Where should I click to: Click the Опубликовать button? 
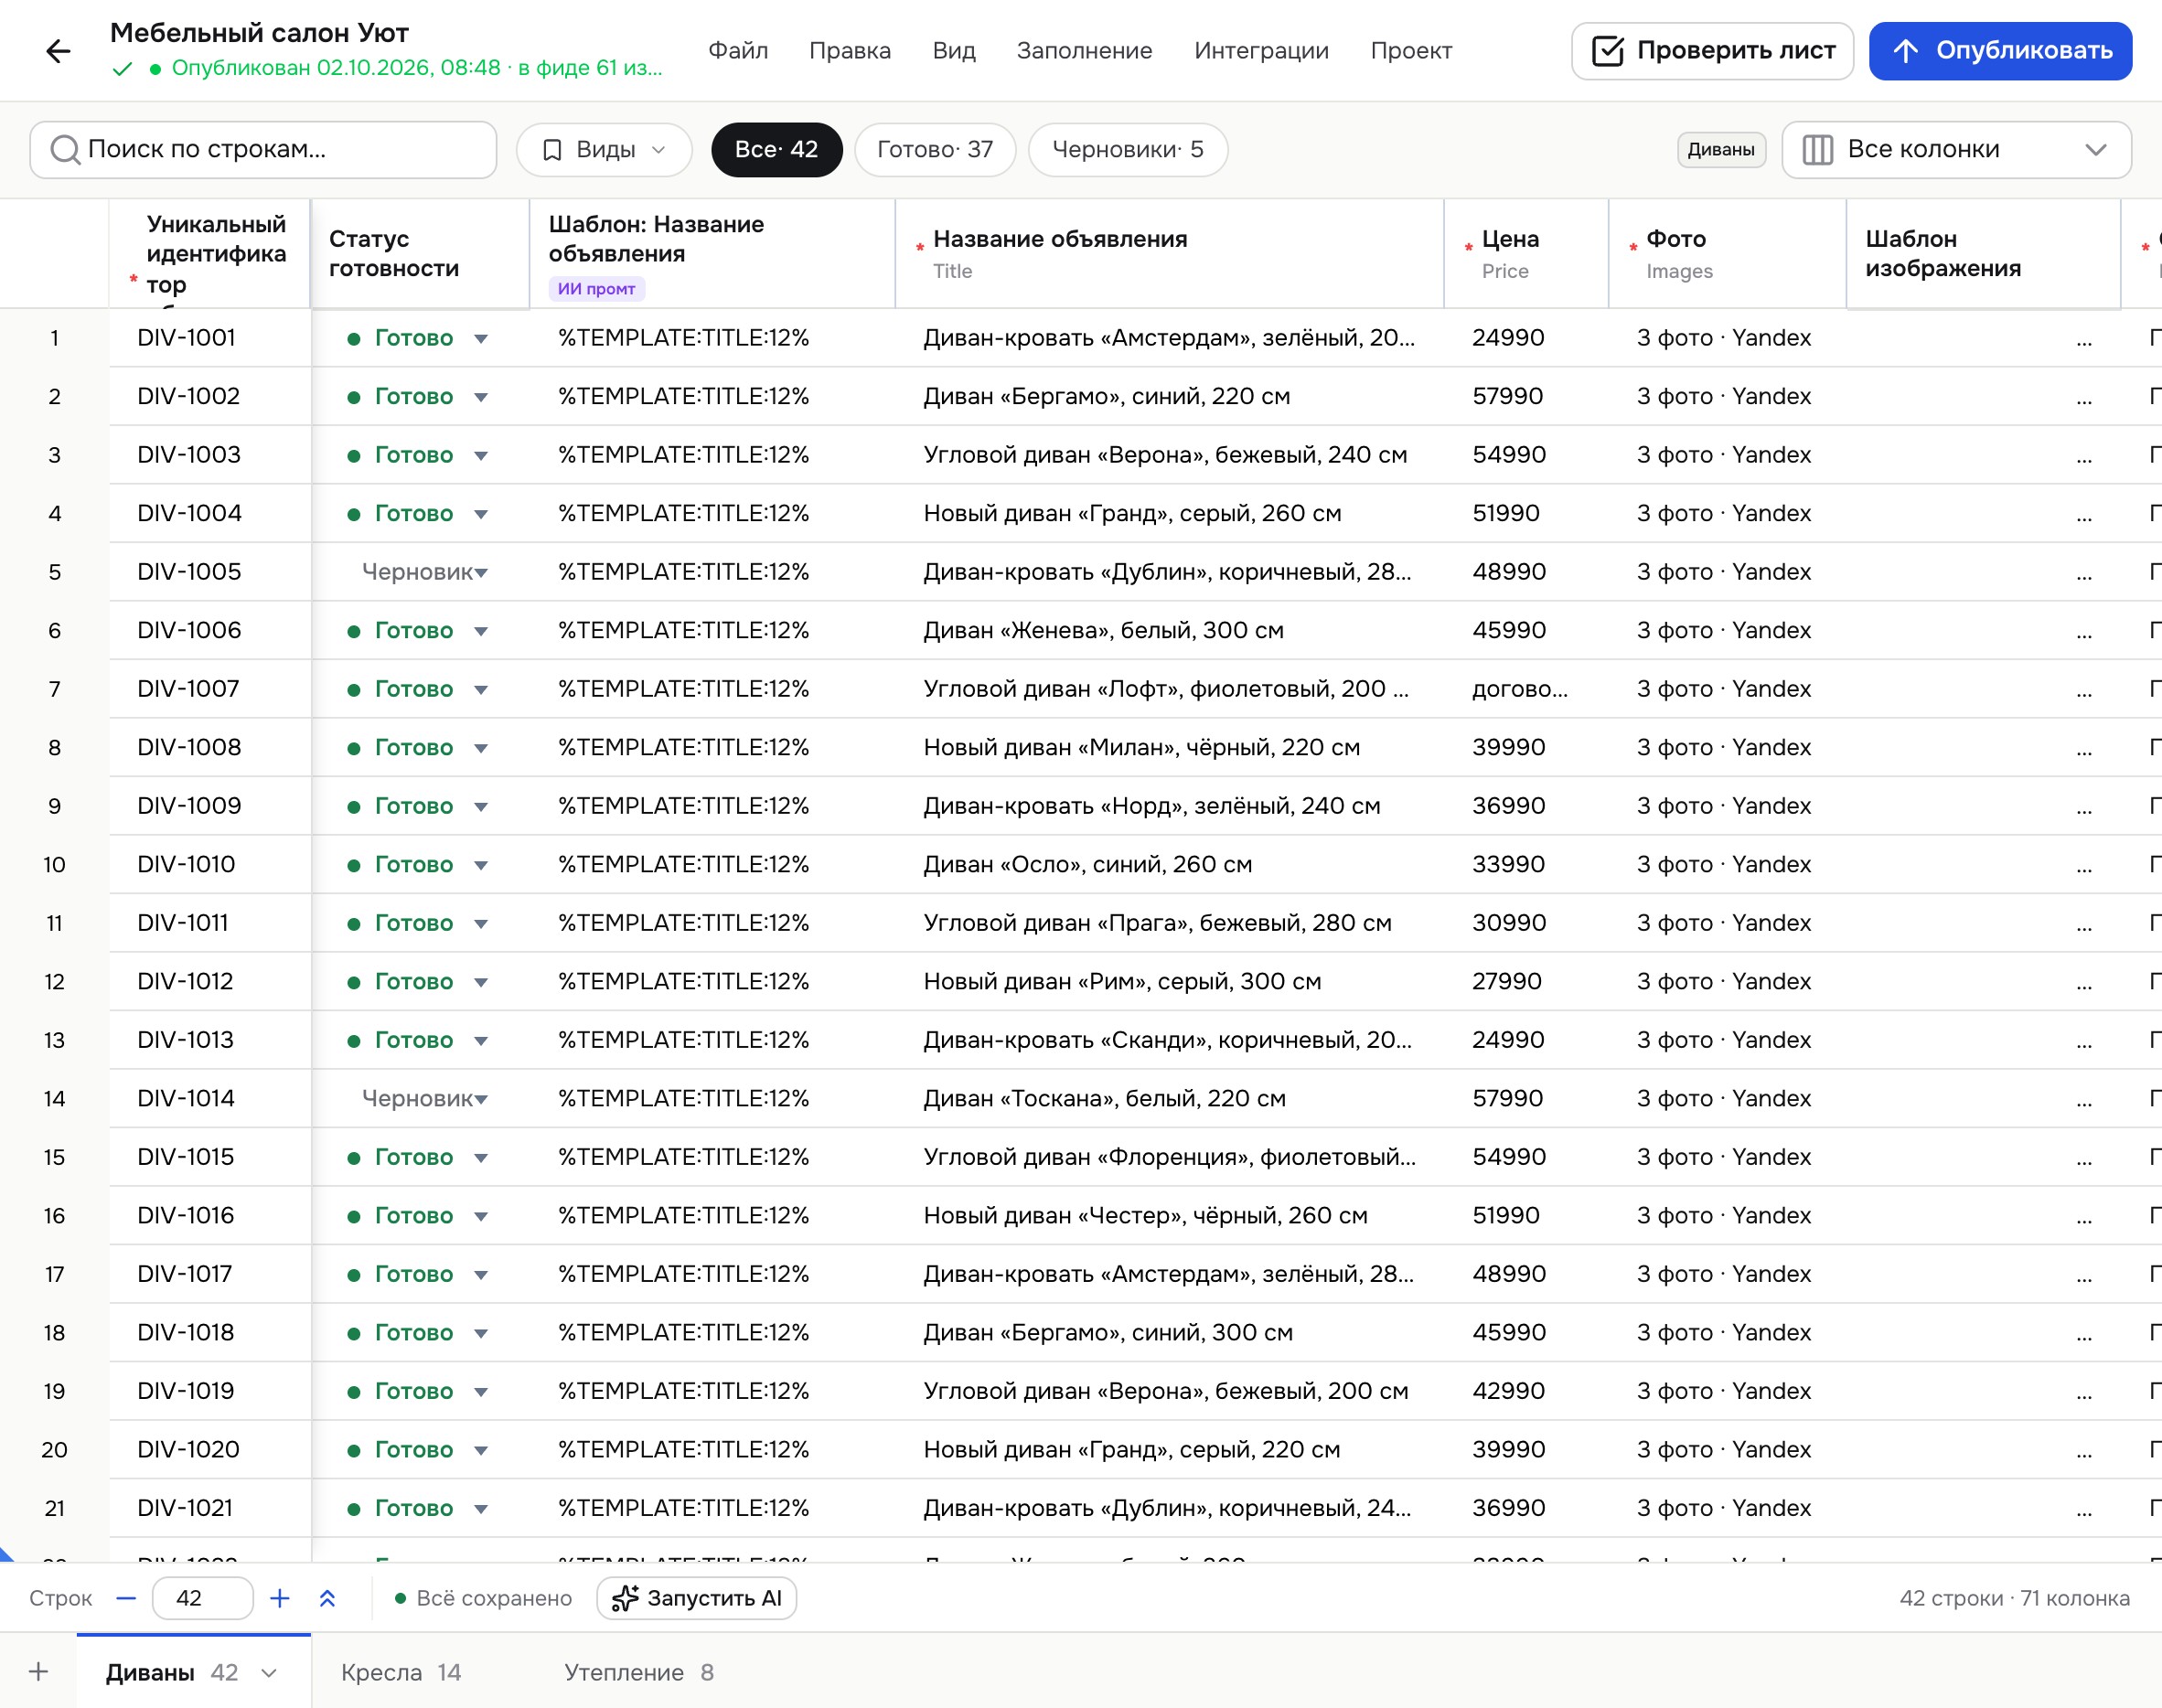2000,51
